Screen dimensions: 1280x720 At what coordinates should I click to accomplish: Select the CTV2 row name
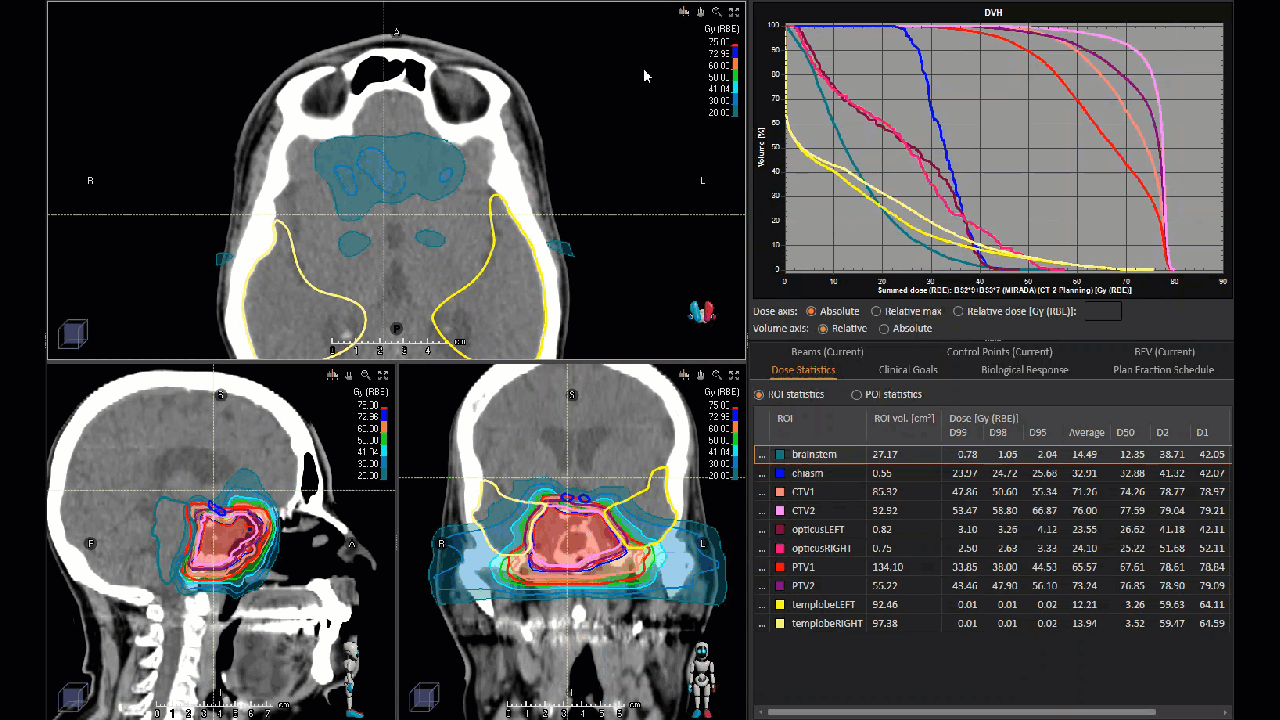[803, 511]
